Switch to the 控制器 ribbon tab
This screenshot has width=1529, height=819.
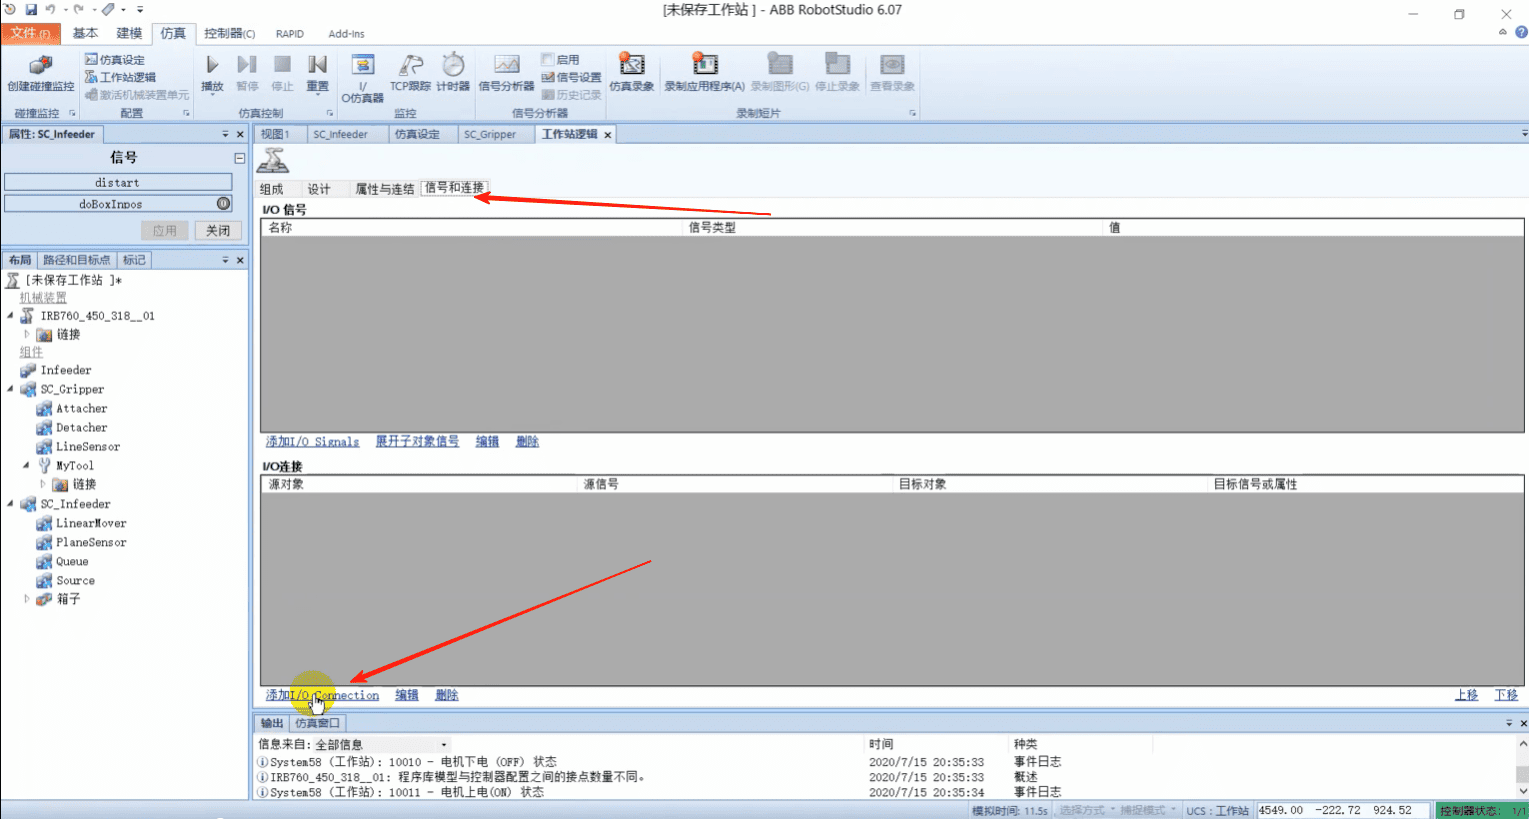[x=229, y=33]
